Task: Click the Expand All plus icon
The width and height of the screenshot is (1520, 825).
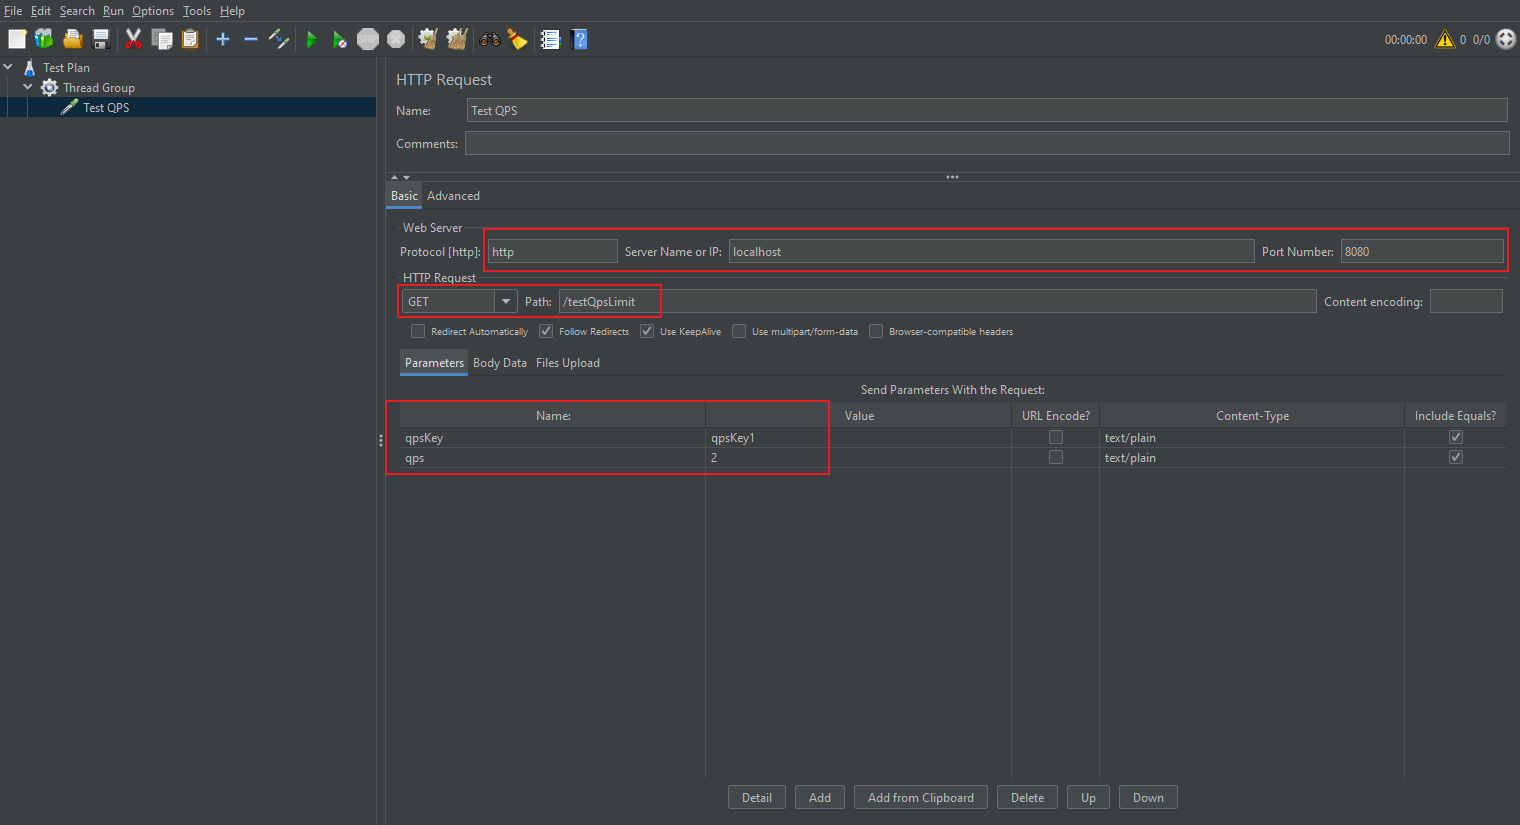Action: coord(223,39)
